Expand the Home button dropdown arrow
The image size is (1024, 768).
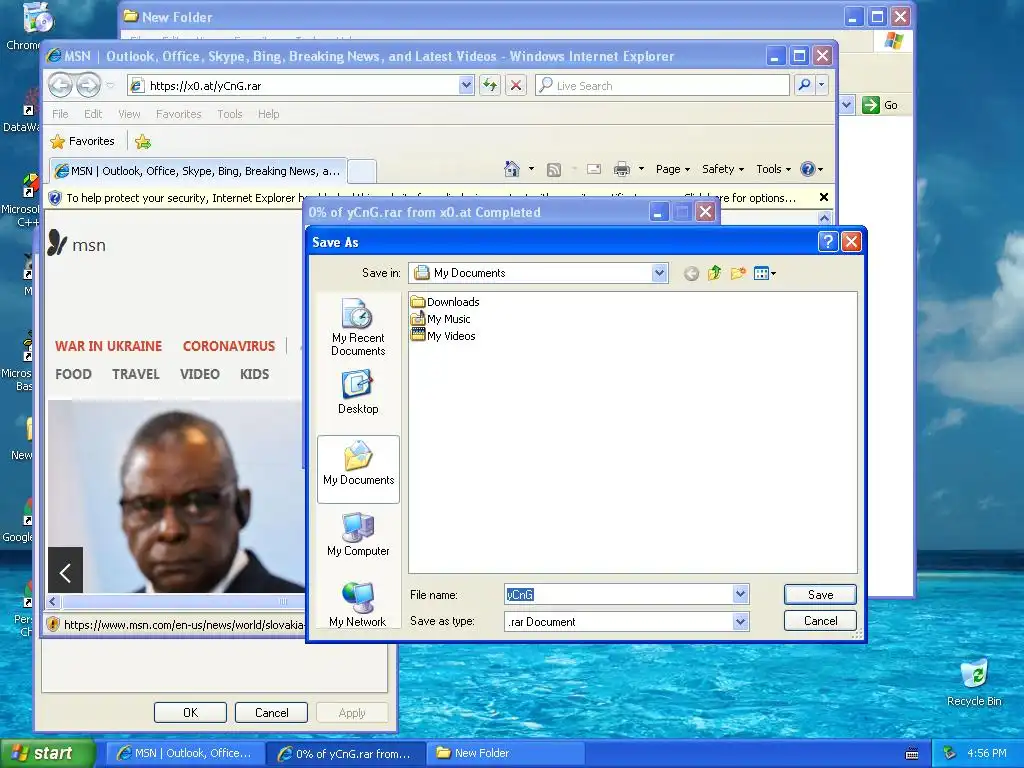(x=531, y=169)
